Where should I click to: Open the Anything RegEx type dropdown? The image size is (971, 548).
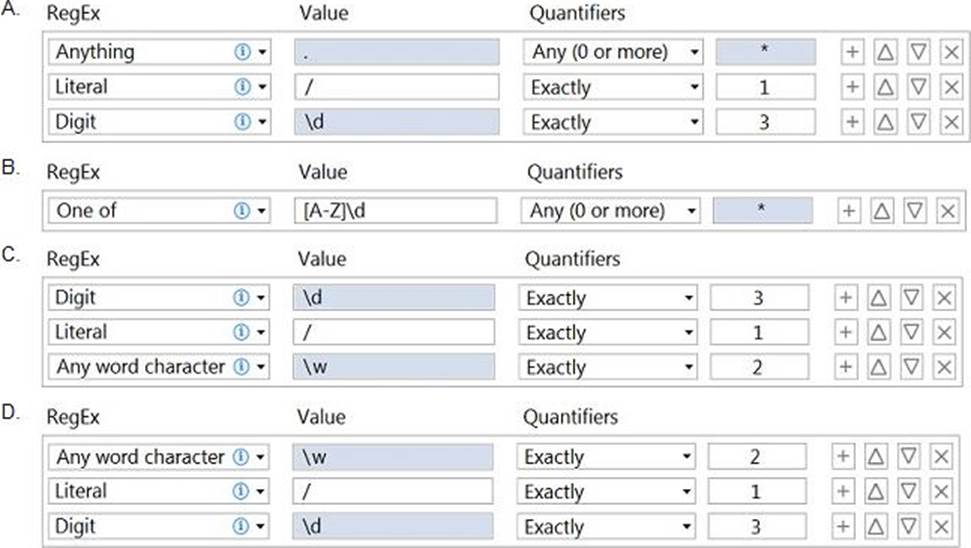tap(262, 51)
